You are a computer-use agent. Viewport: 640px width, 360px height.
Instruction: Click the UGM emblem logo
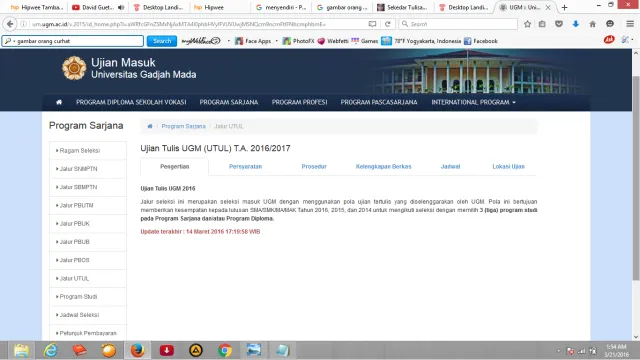[74, 68]
